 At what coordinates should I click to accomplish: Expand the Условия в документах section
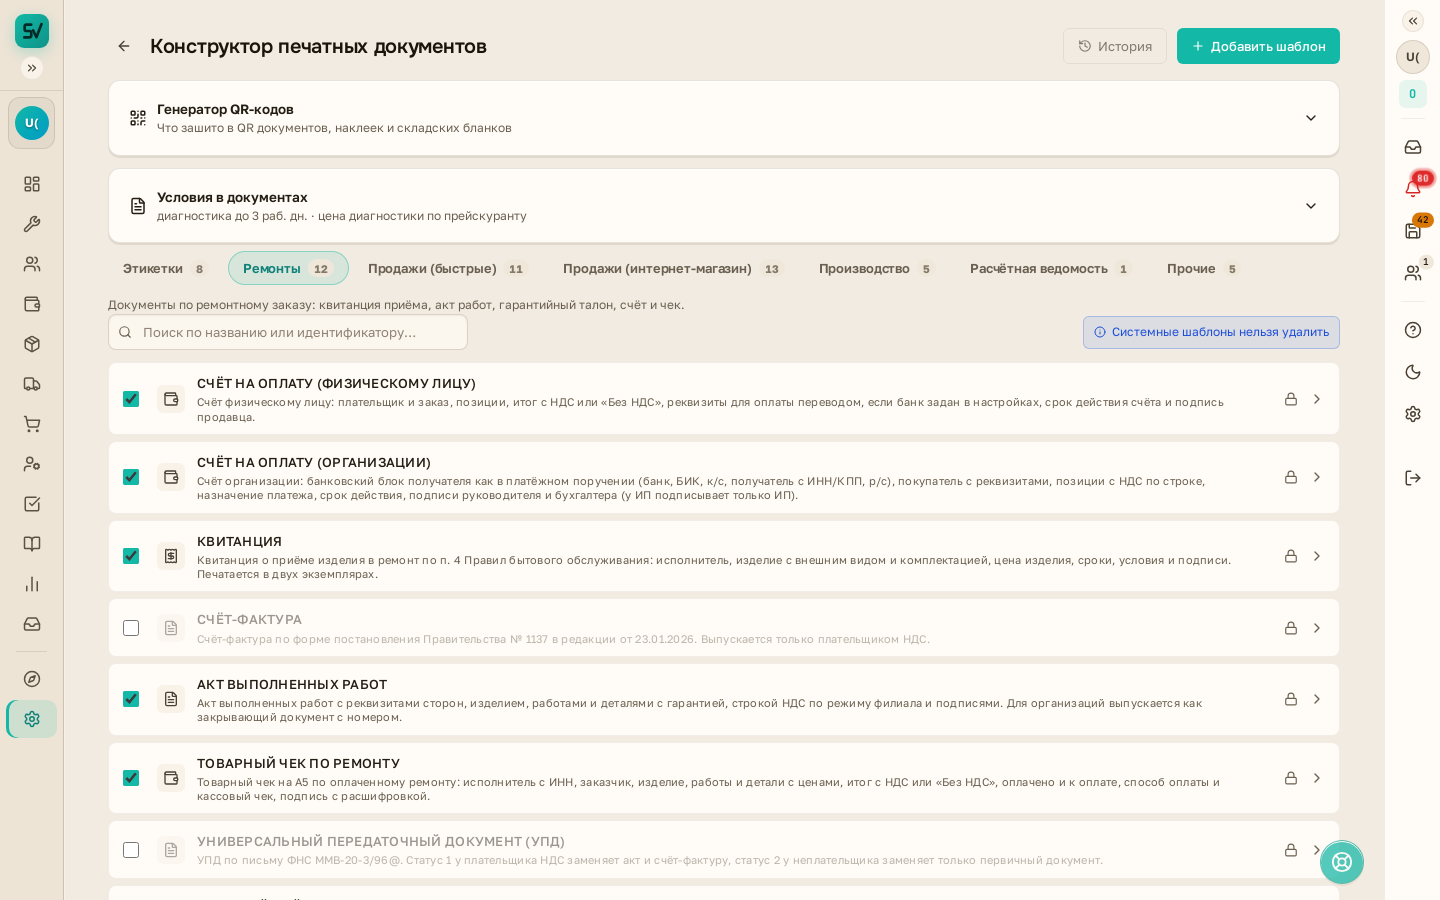[724, 206]
